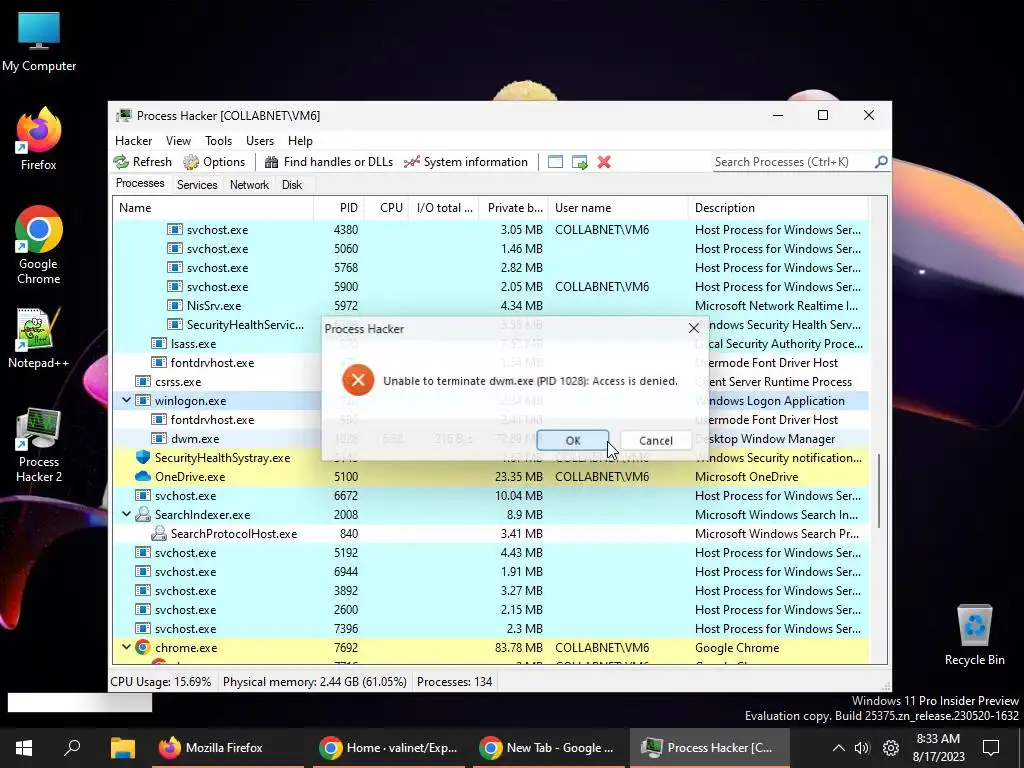Viewport: 1024px width, 768px height.
Task: Open the Firefox desktop shortcut
Action: 39,139
